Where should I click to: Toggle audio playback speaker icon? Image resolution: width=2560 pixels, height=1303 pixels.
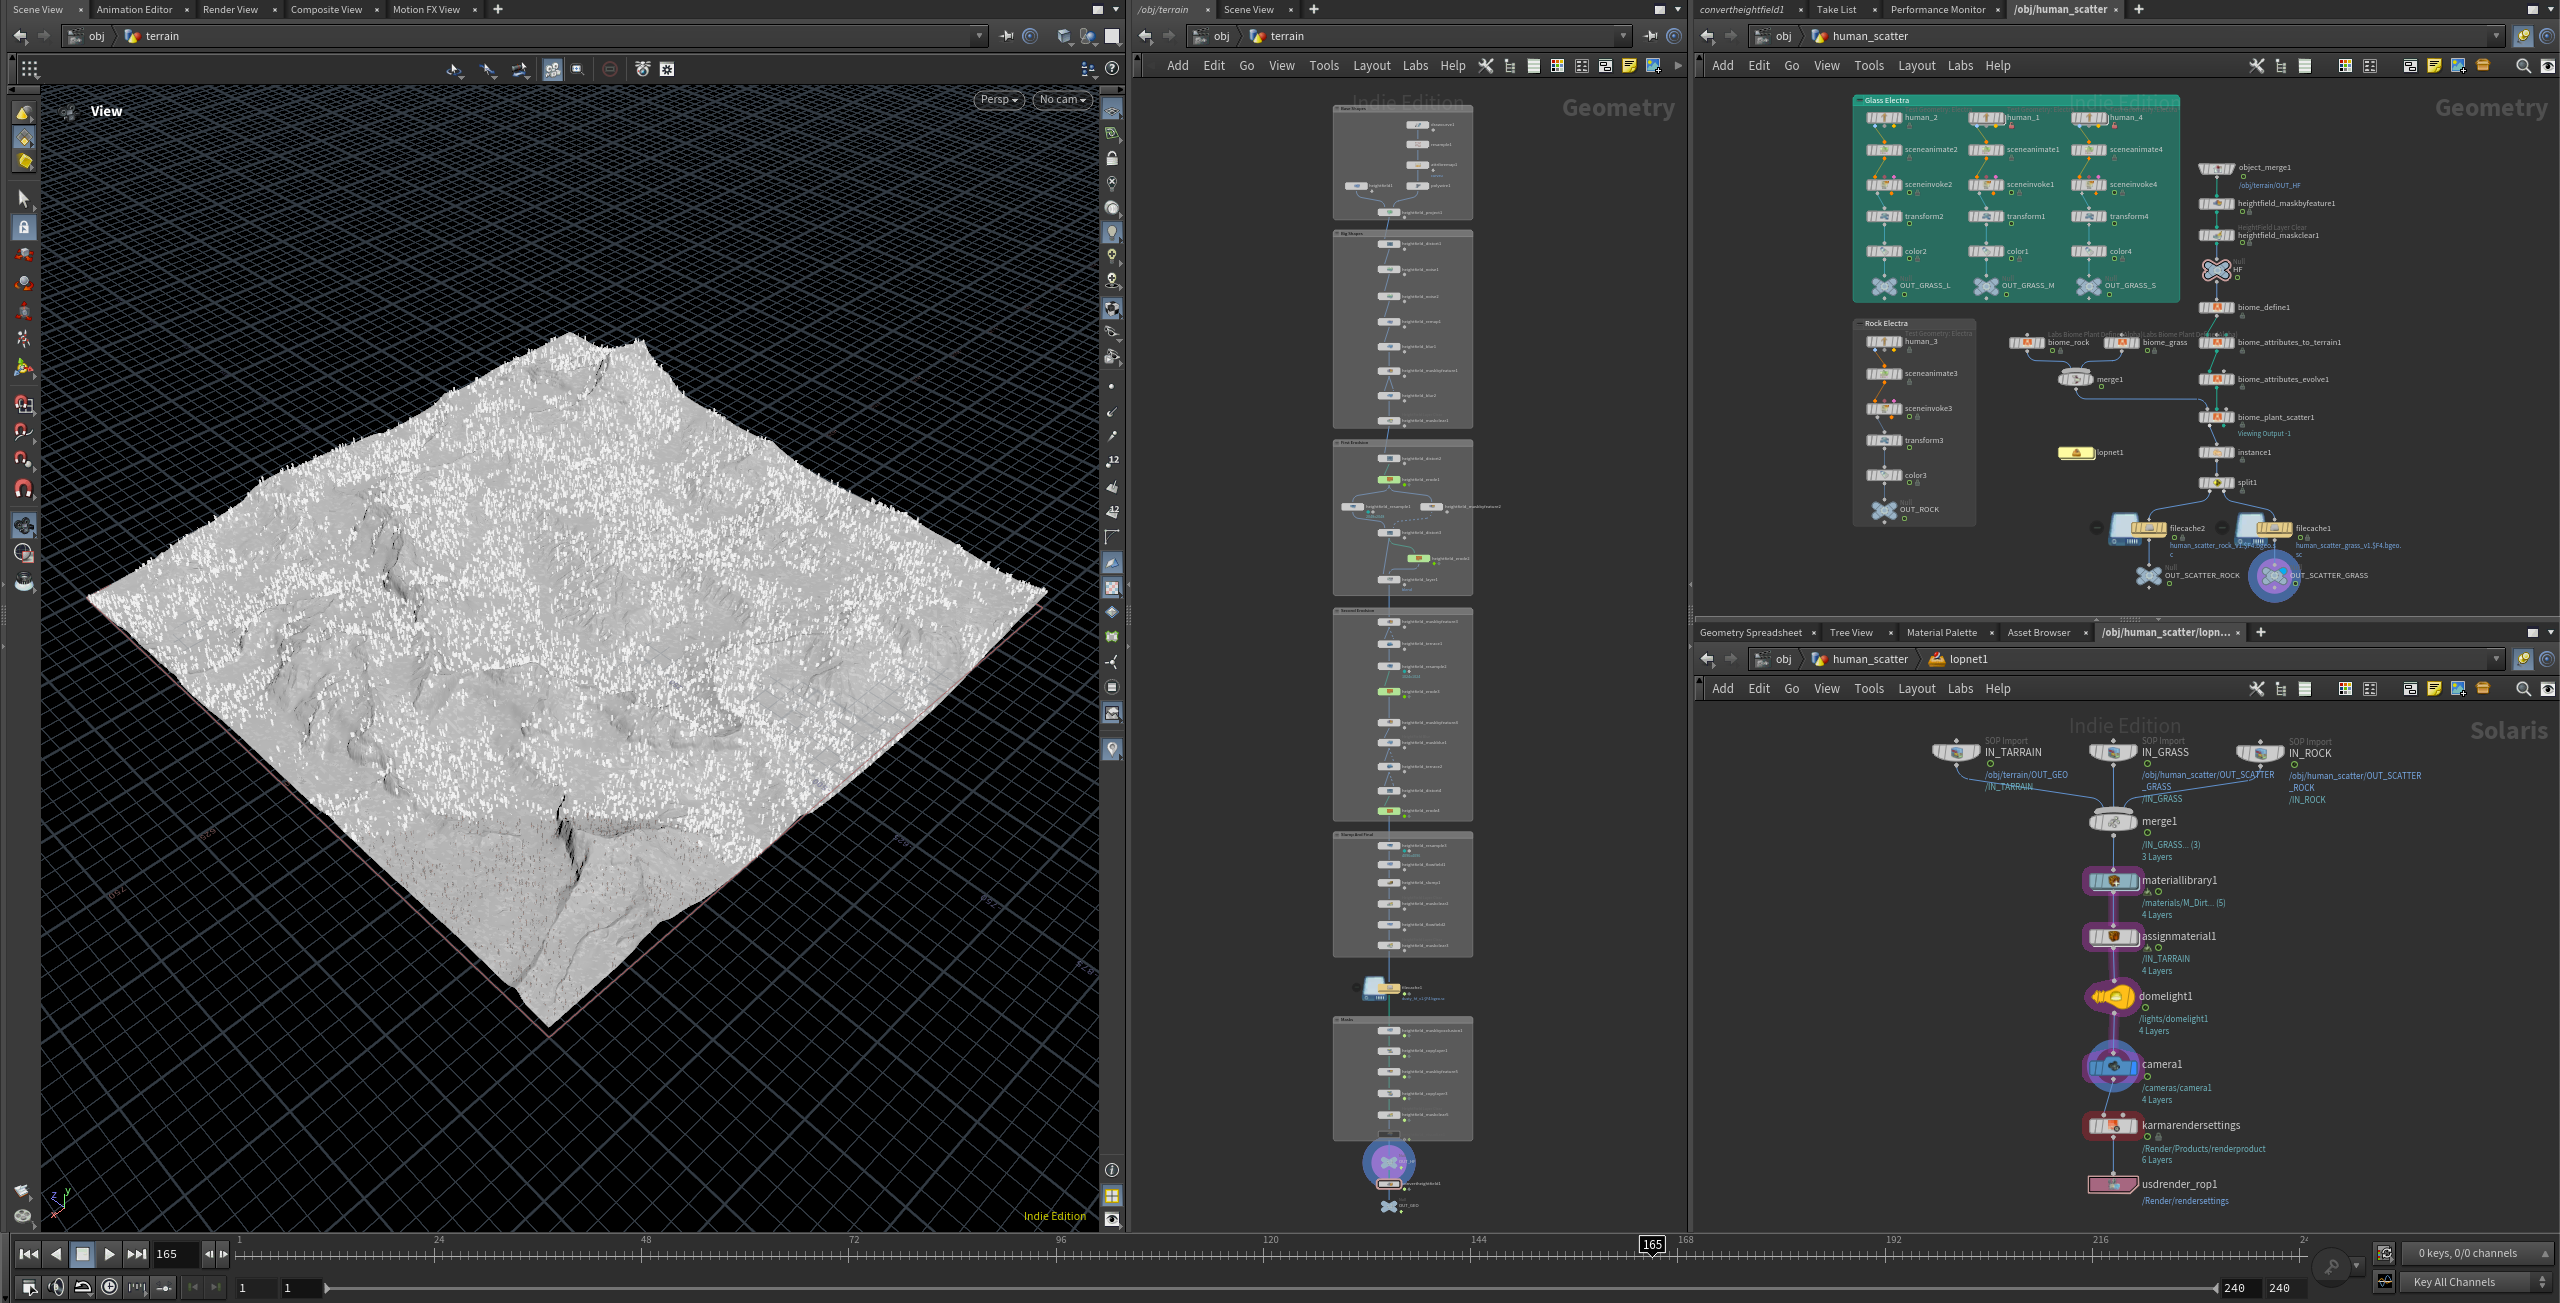pos(56,1287)
